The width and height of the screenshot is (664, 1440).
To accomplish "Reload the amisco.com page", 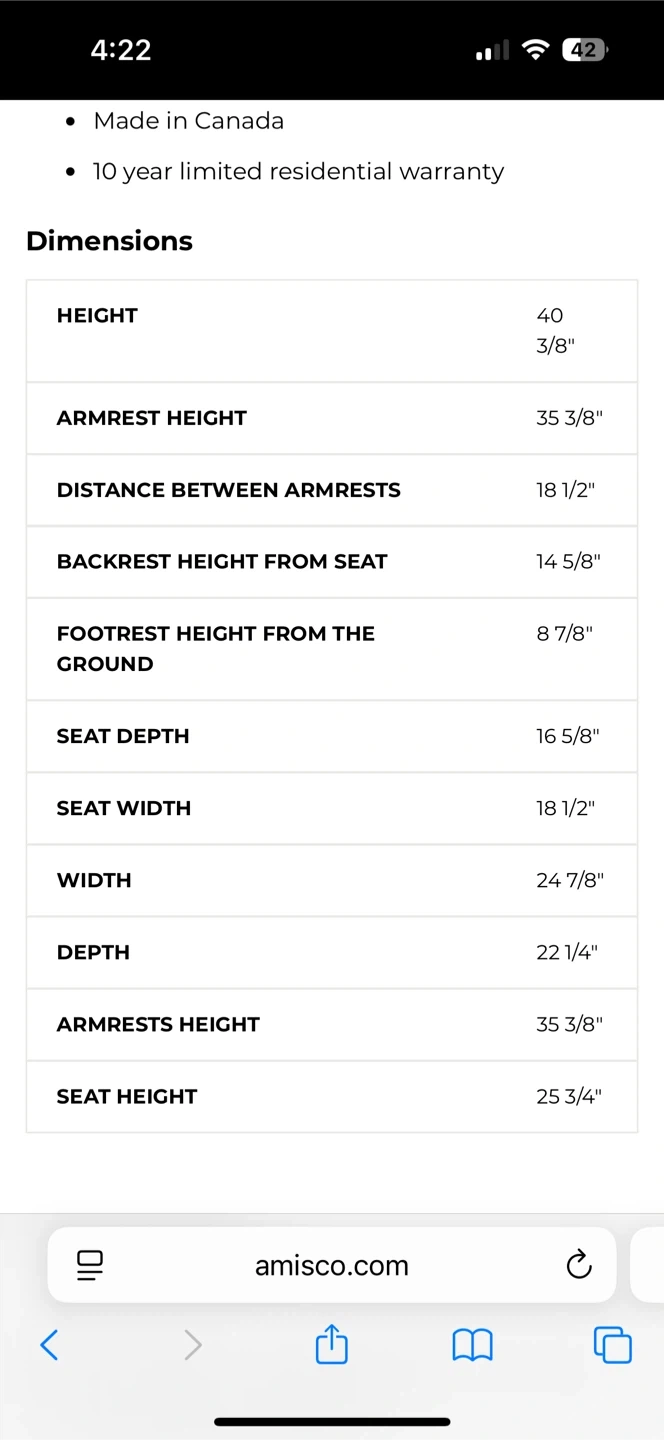I will point(579,1265).
